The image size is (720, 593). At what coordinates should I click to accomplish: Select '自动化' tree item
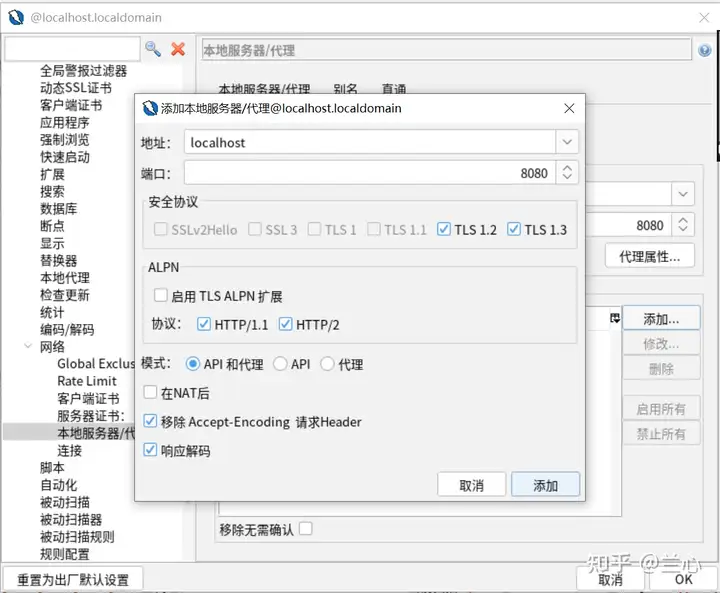tap(59, 485)
